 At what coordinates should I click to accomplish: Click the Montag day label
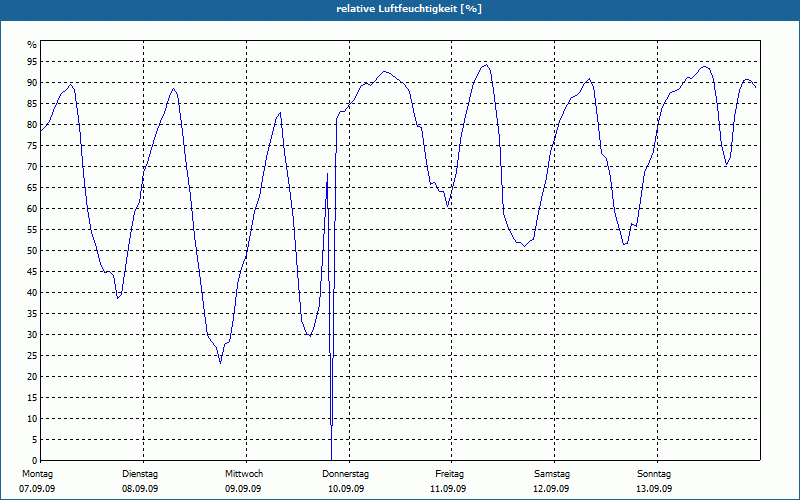tap(37, 474)
